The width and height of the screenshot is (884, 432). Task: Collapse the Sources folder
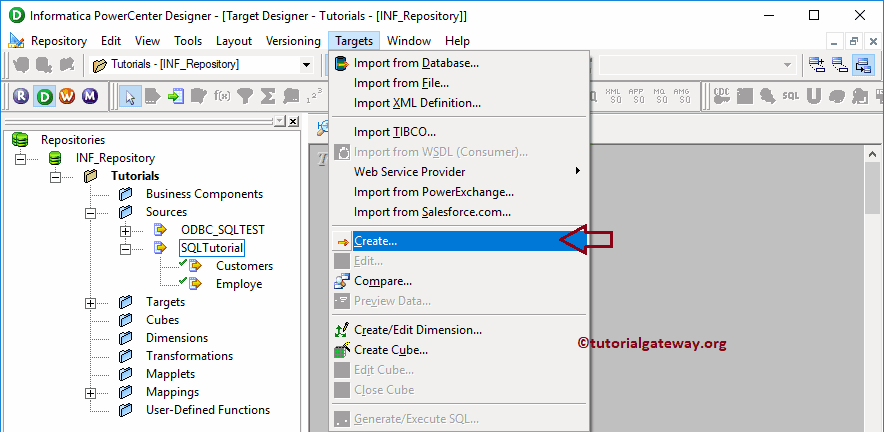click(x=90, y=213)
